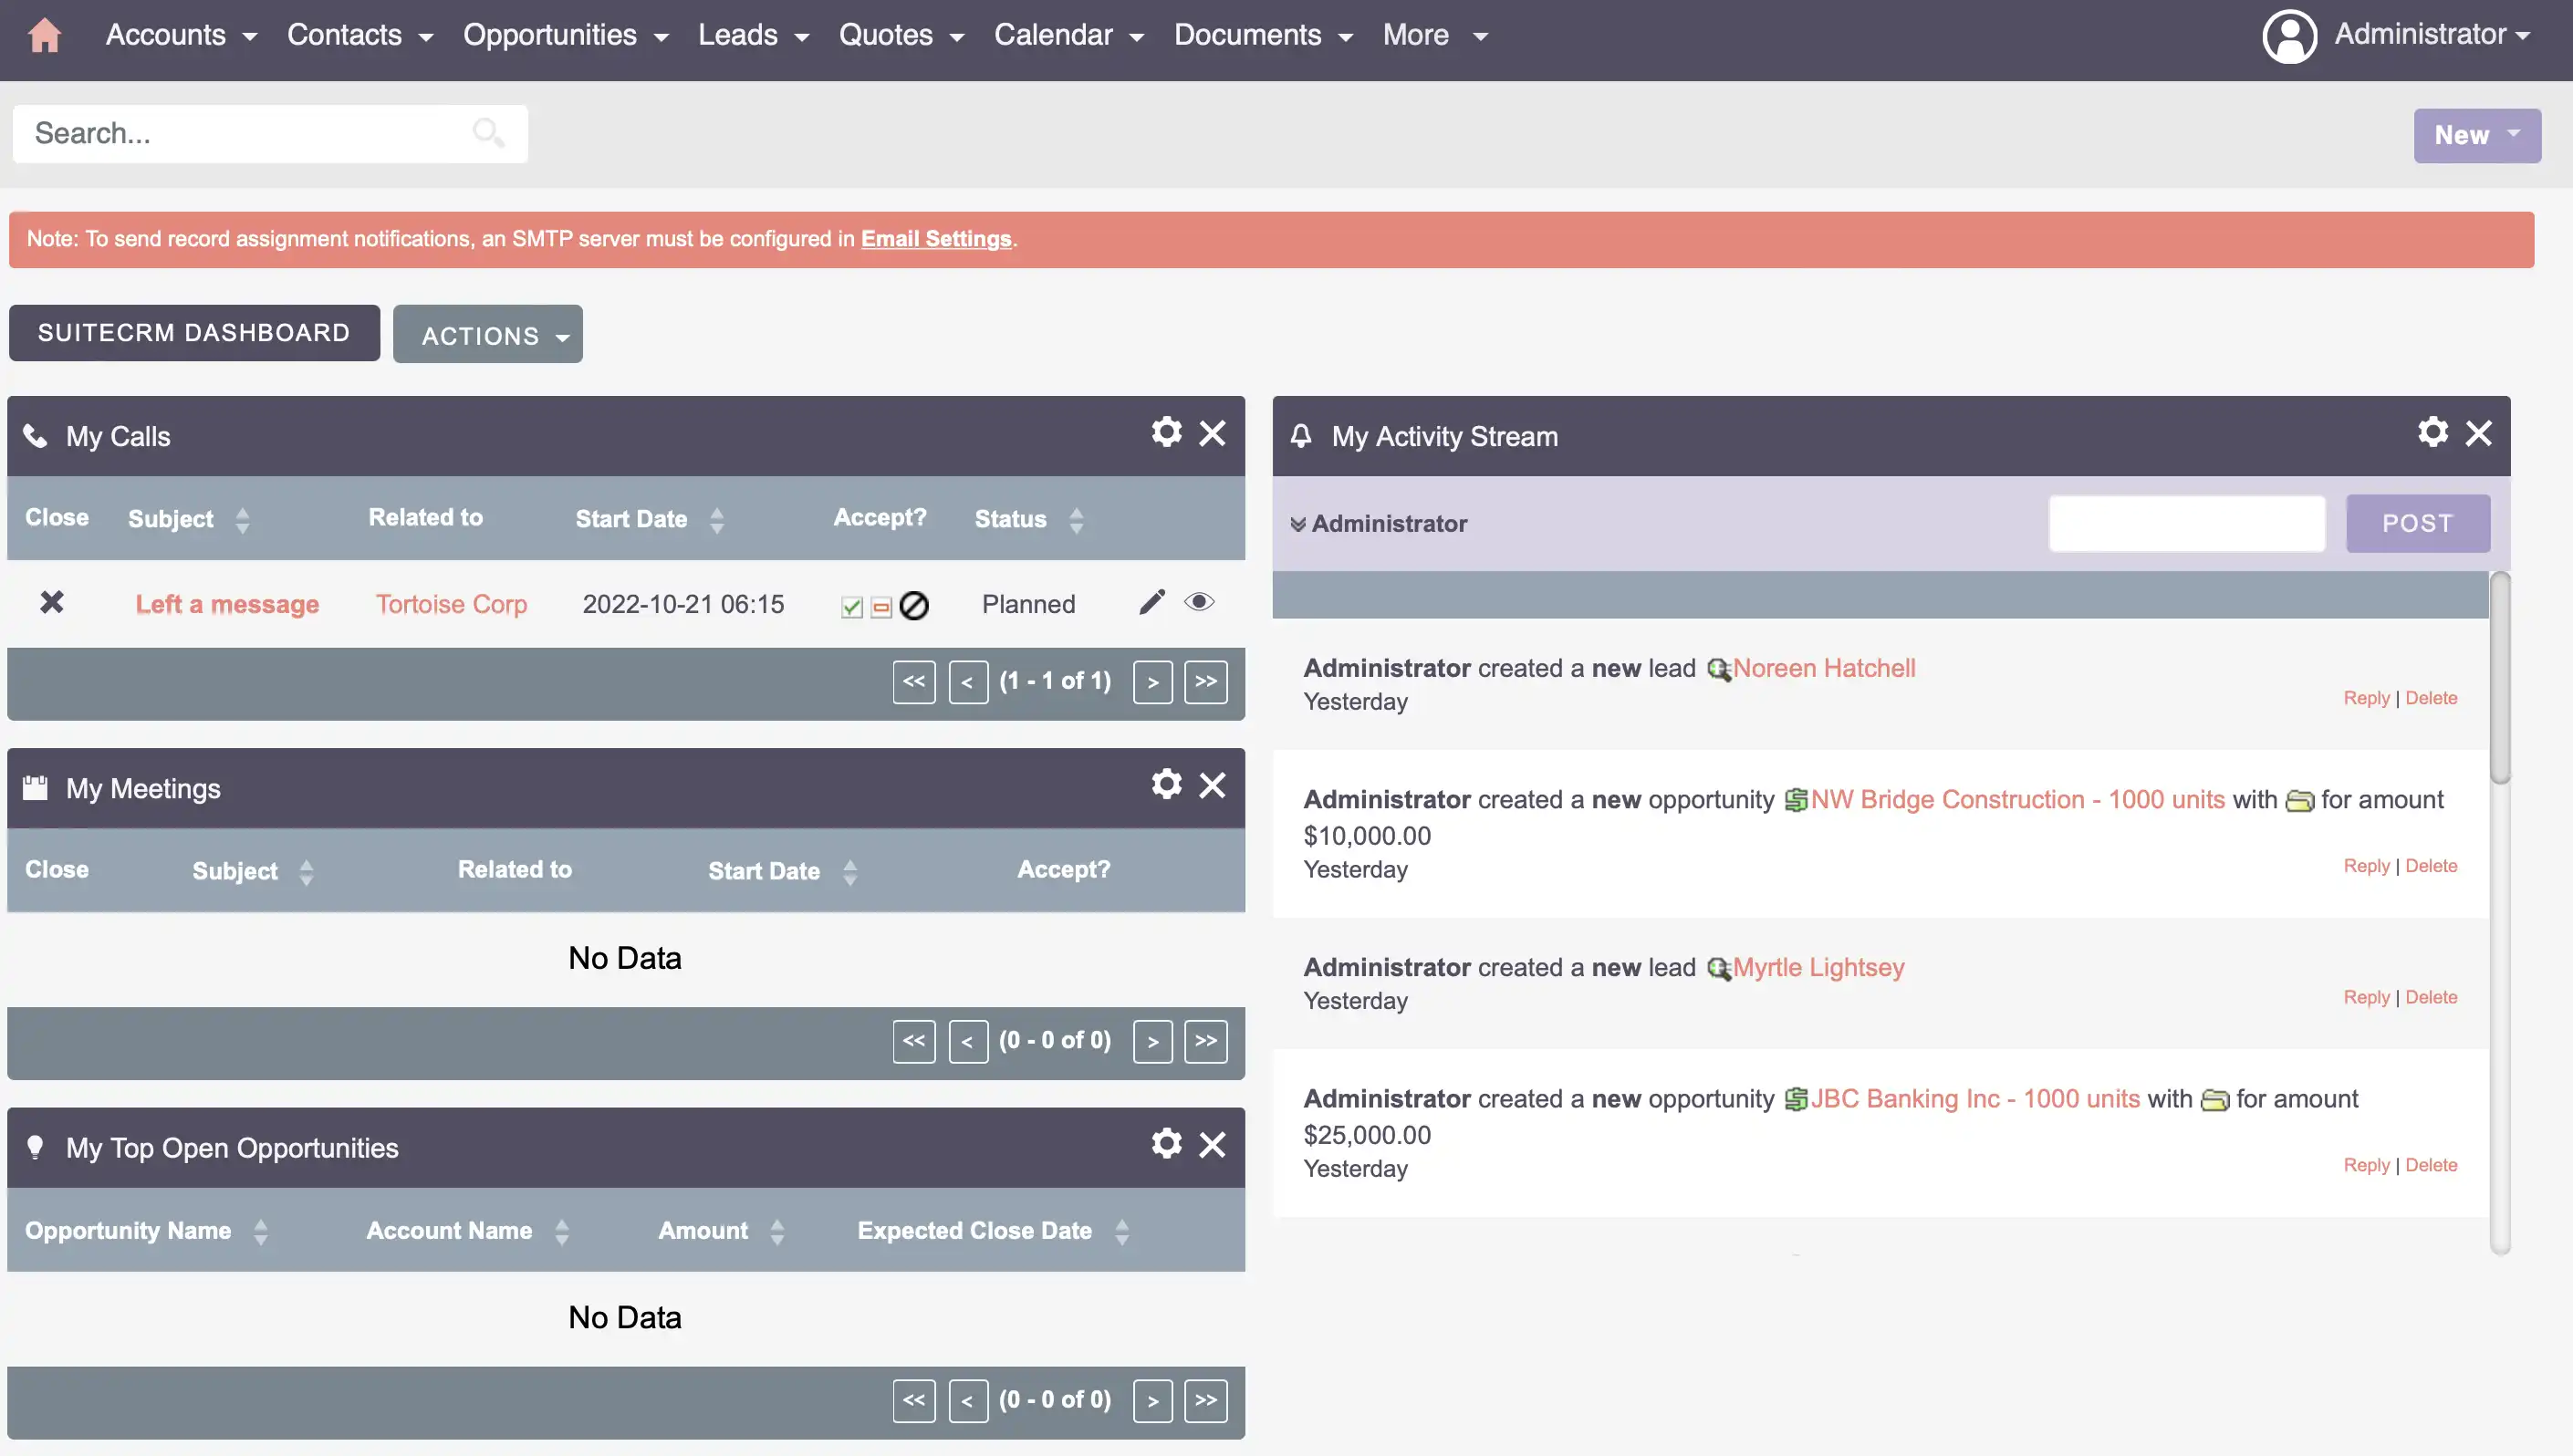
Task: Click the settings gear icon in My Meetings panel
Action: [1166, 785]
